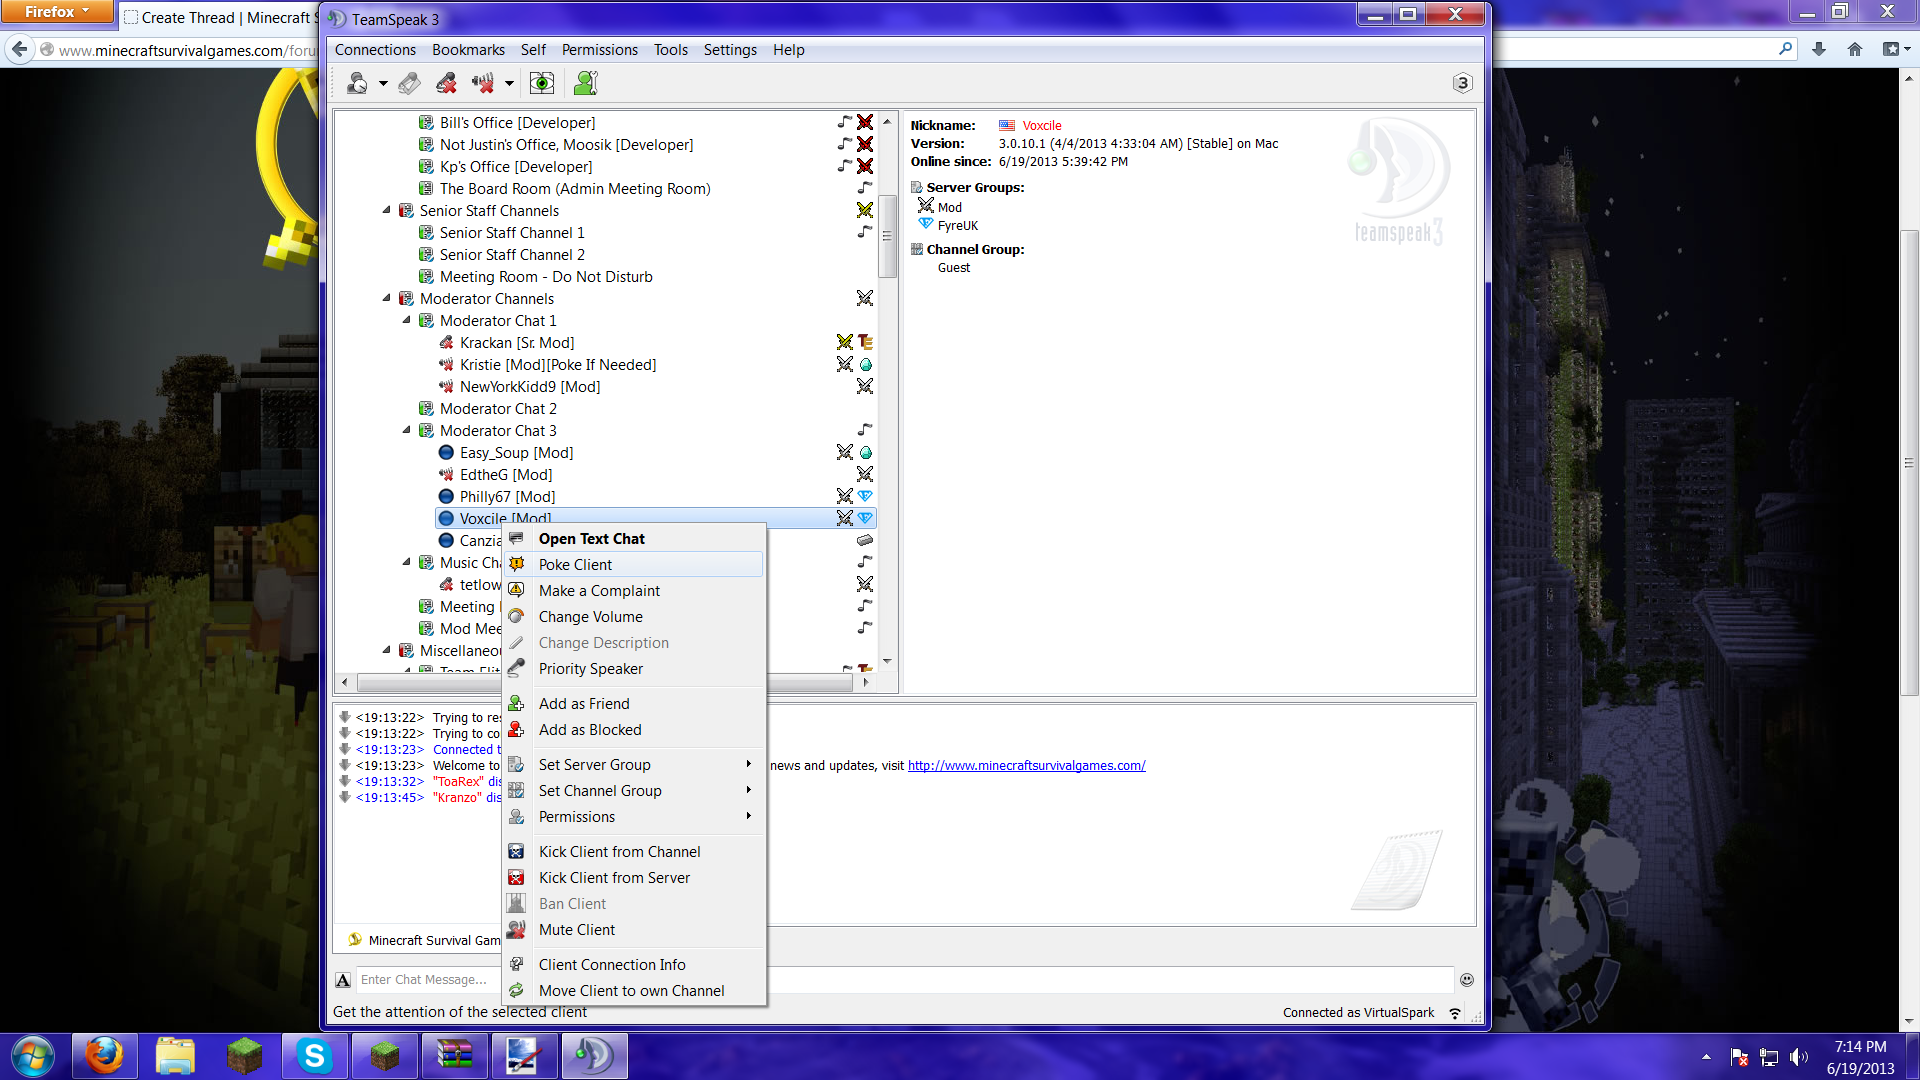1920x1080 pixels.
Task: Toggle subscribe to all channels icon
Action: pyautogui.click(x=541, y=84)
